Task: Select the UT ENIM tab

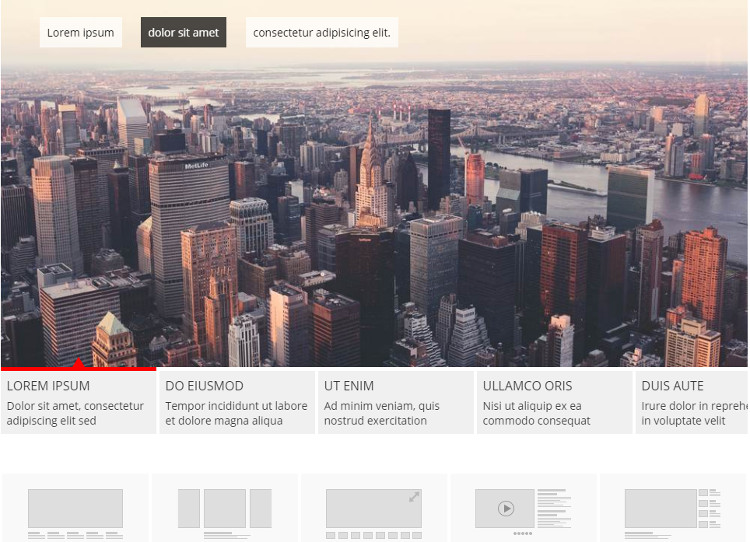Action: tap(396, 402)
